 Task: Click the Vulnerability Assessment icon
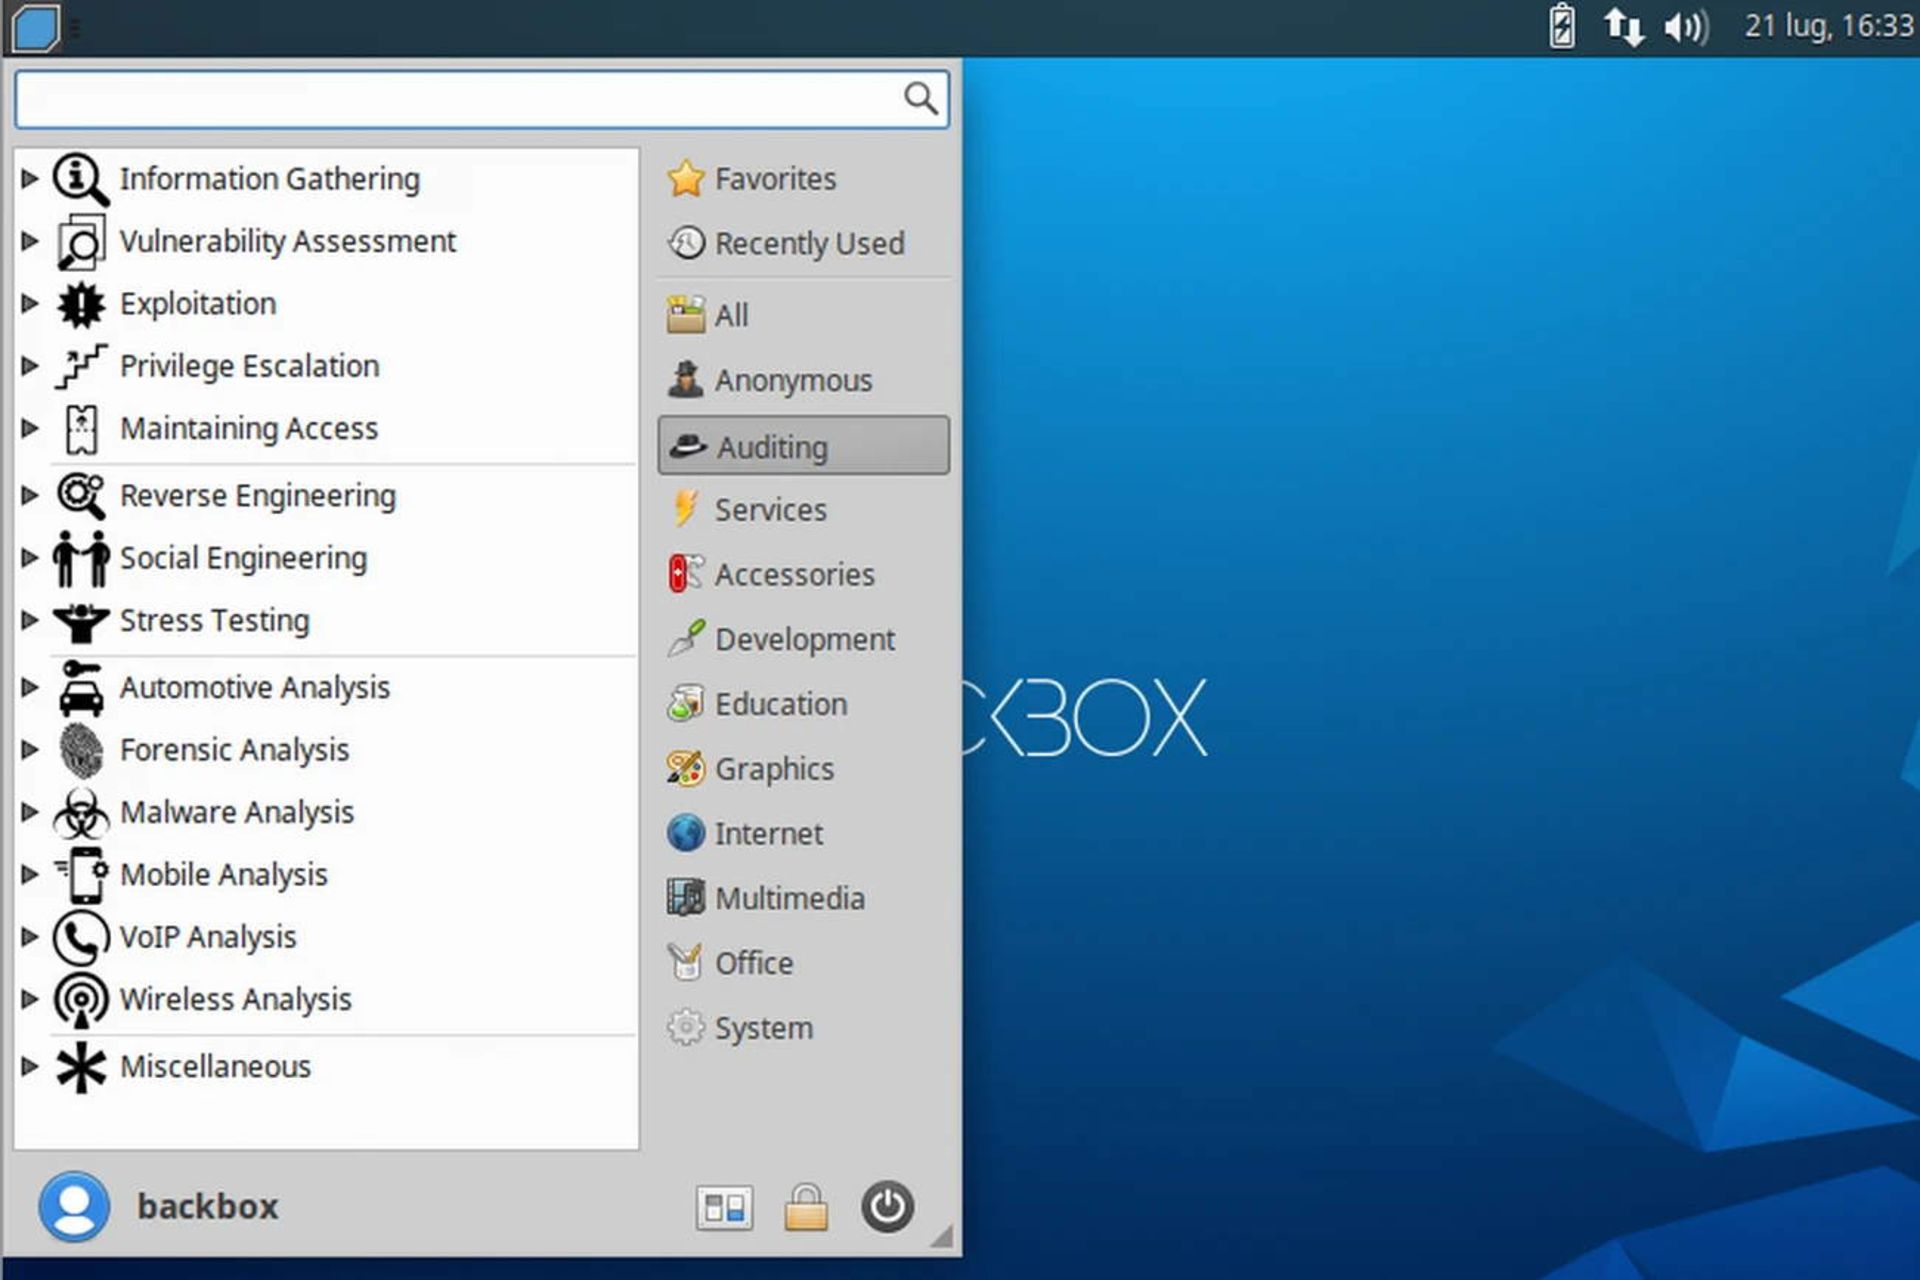coord(81,242)
